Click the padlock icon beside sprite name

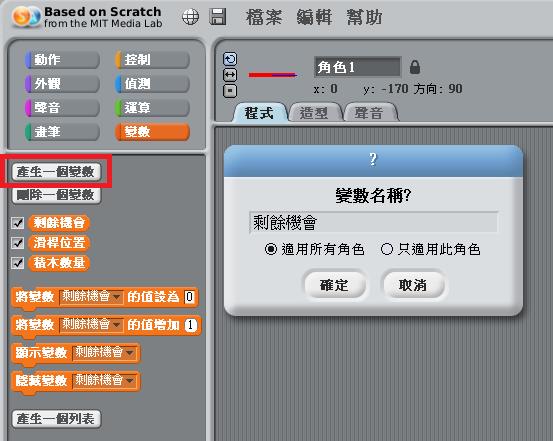click(x=415, y=67)
